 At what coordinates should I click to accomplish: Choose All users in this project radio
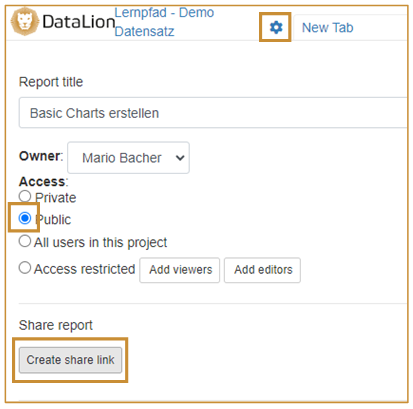point(25,241)
